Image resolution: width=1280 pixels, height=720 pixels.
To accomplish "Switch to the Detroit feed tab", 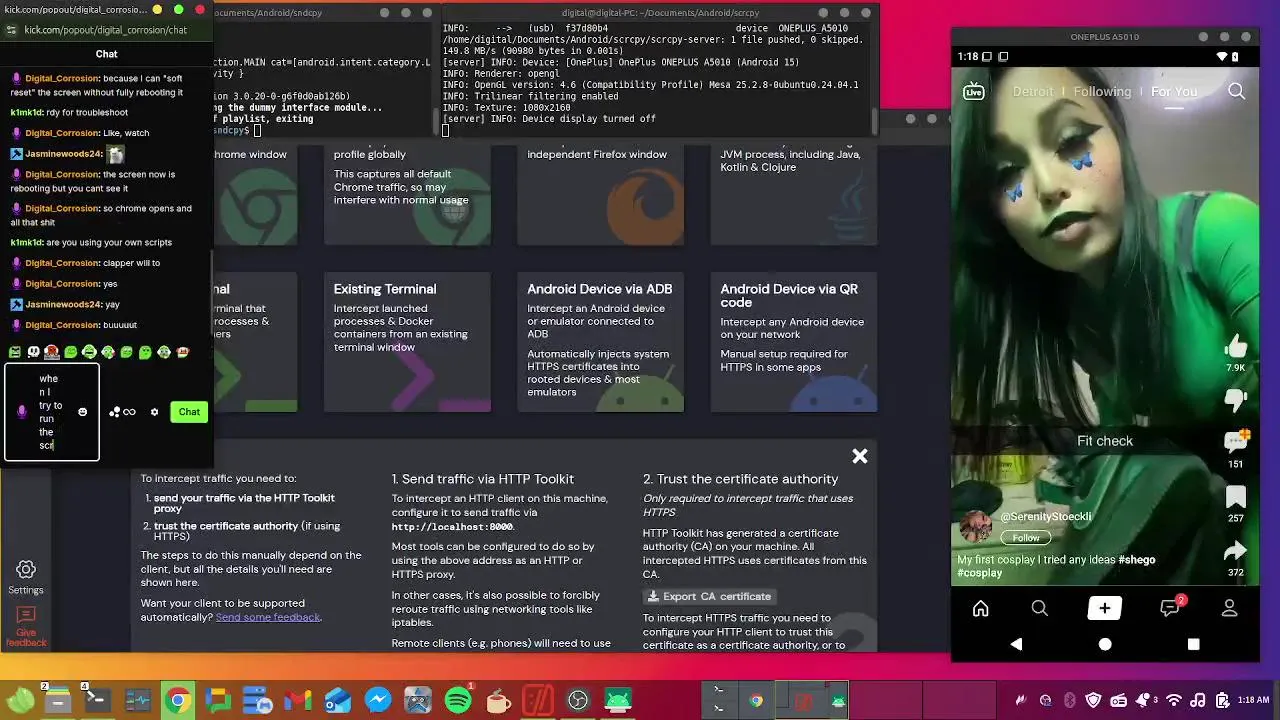I will (1033, 92).
